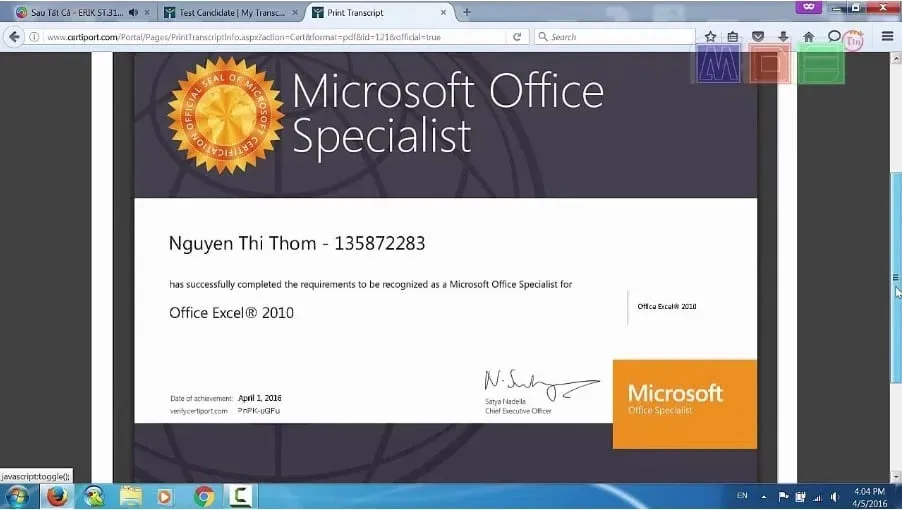
Task: Save page to Pocket icon
Action: [x=758, y=37]
